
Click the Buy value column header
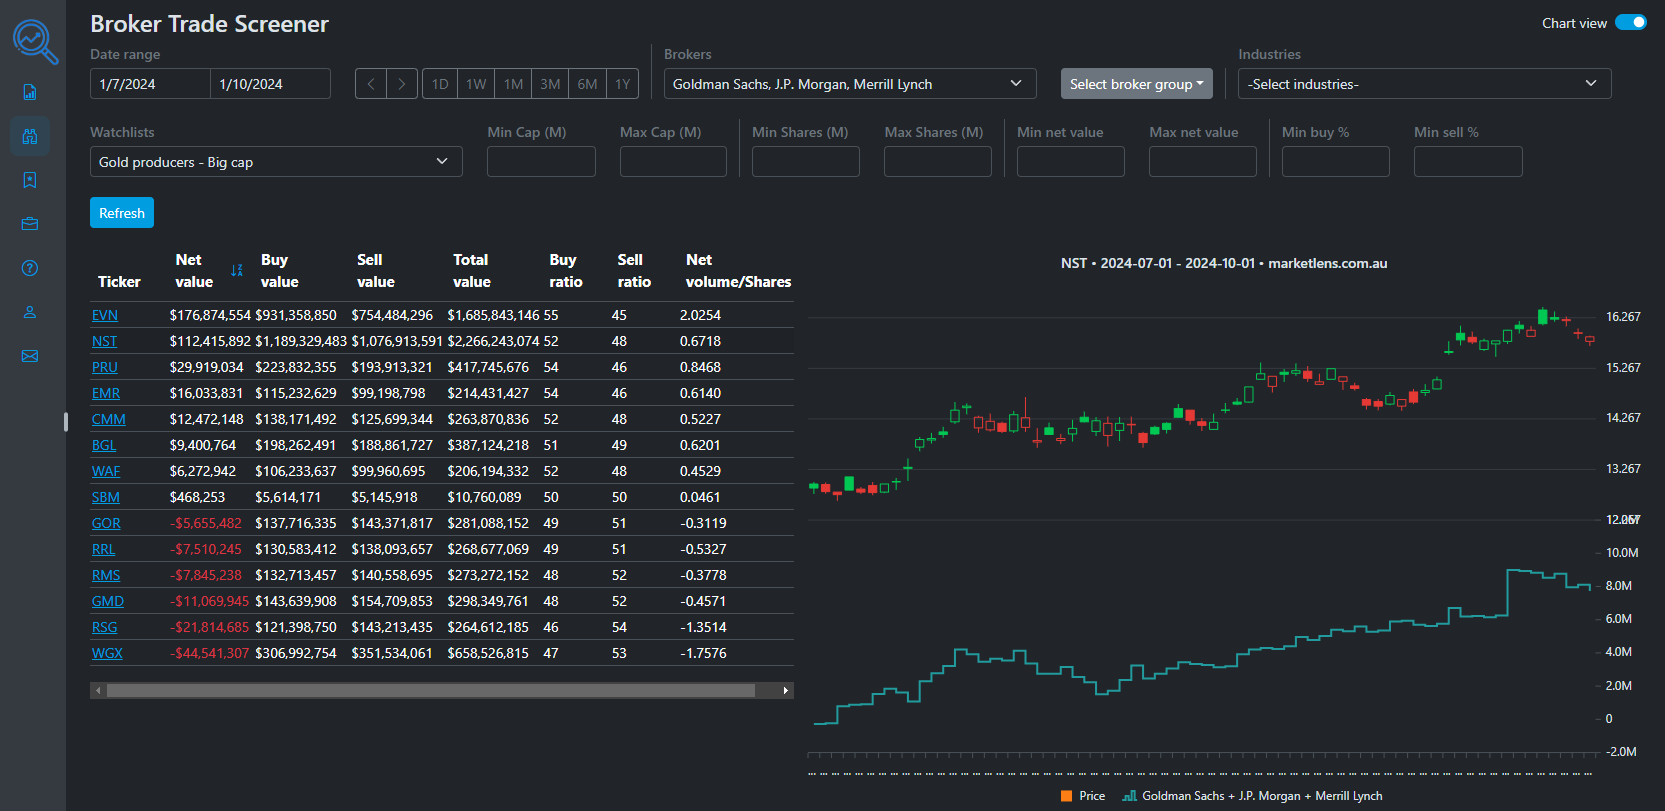279,271
